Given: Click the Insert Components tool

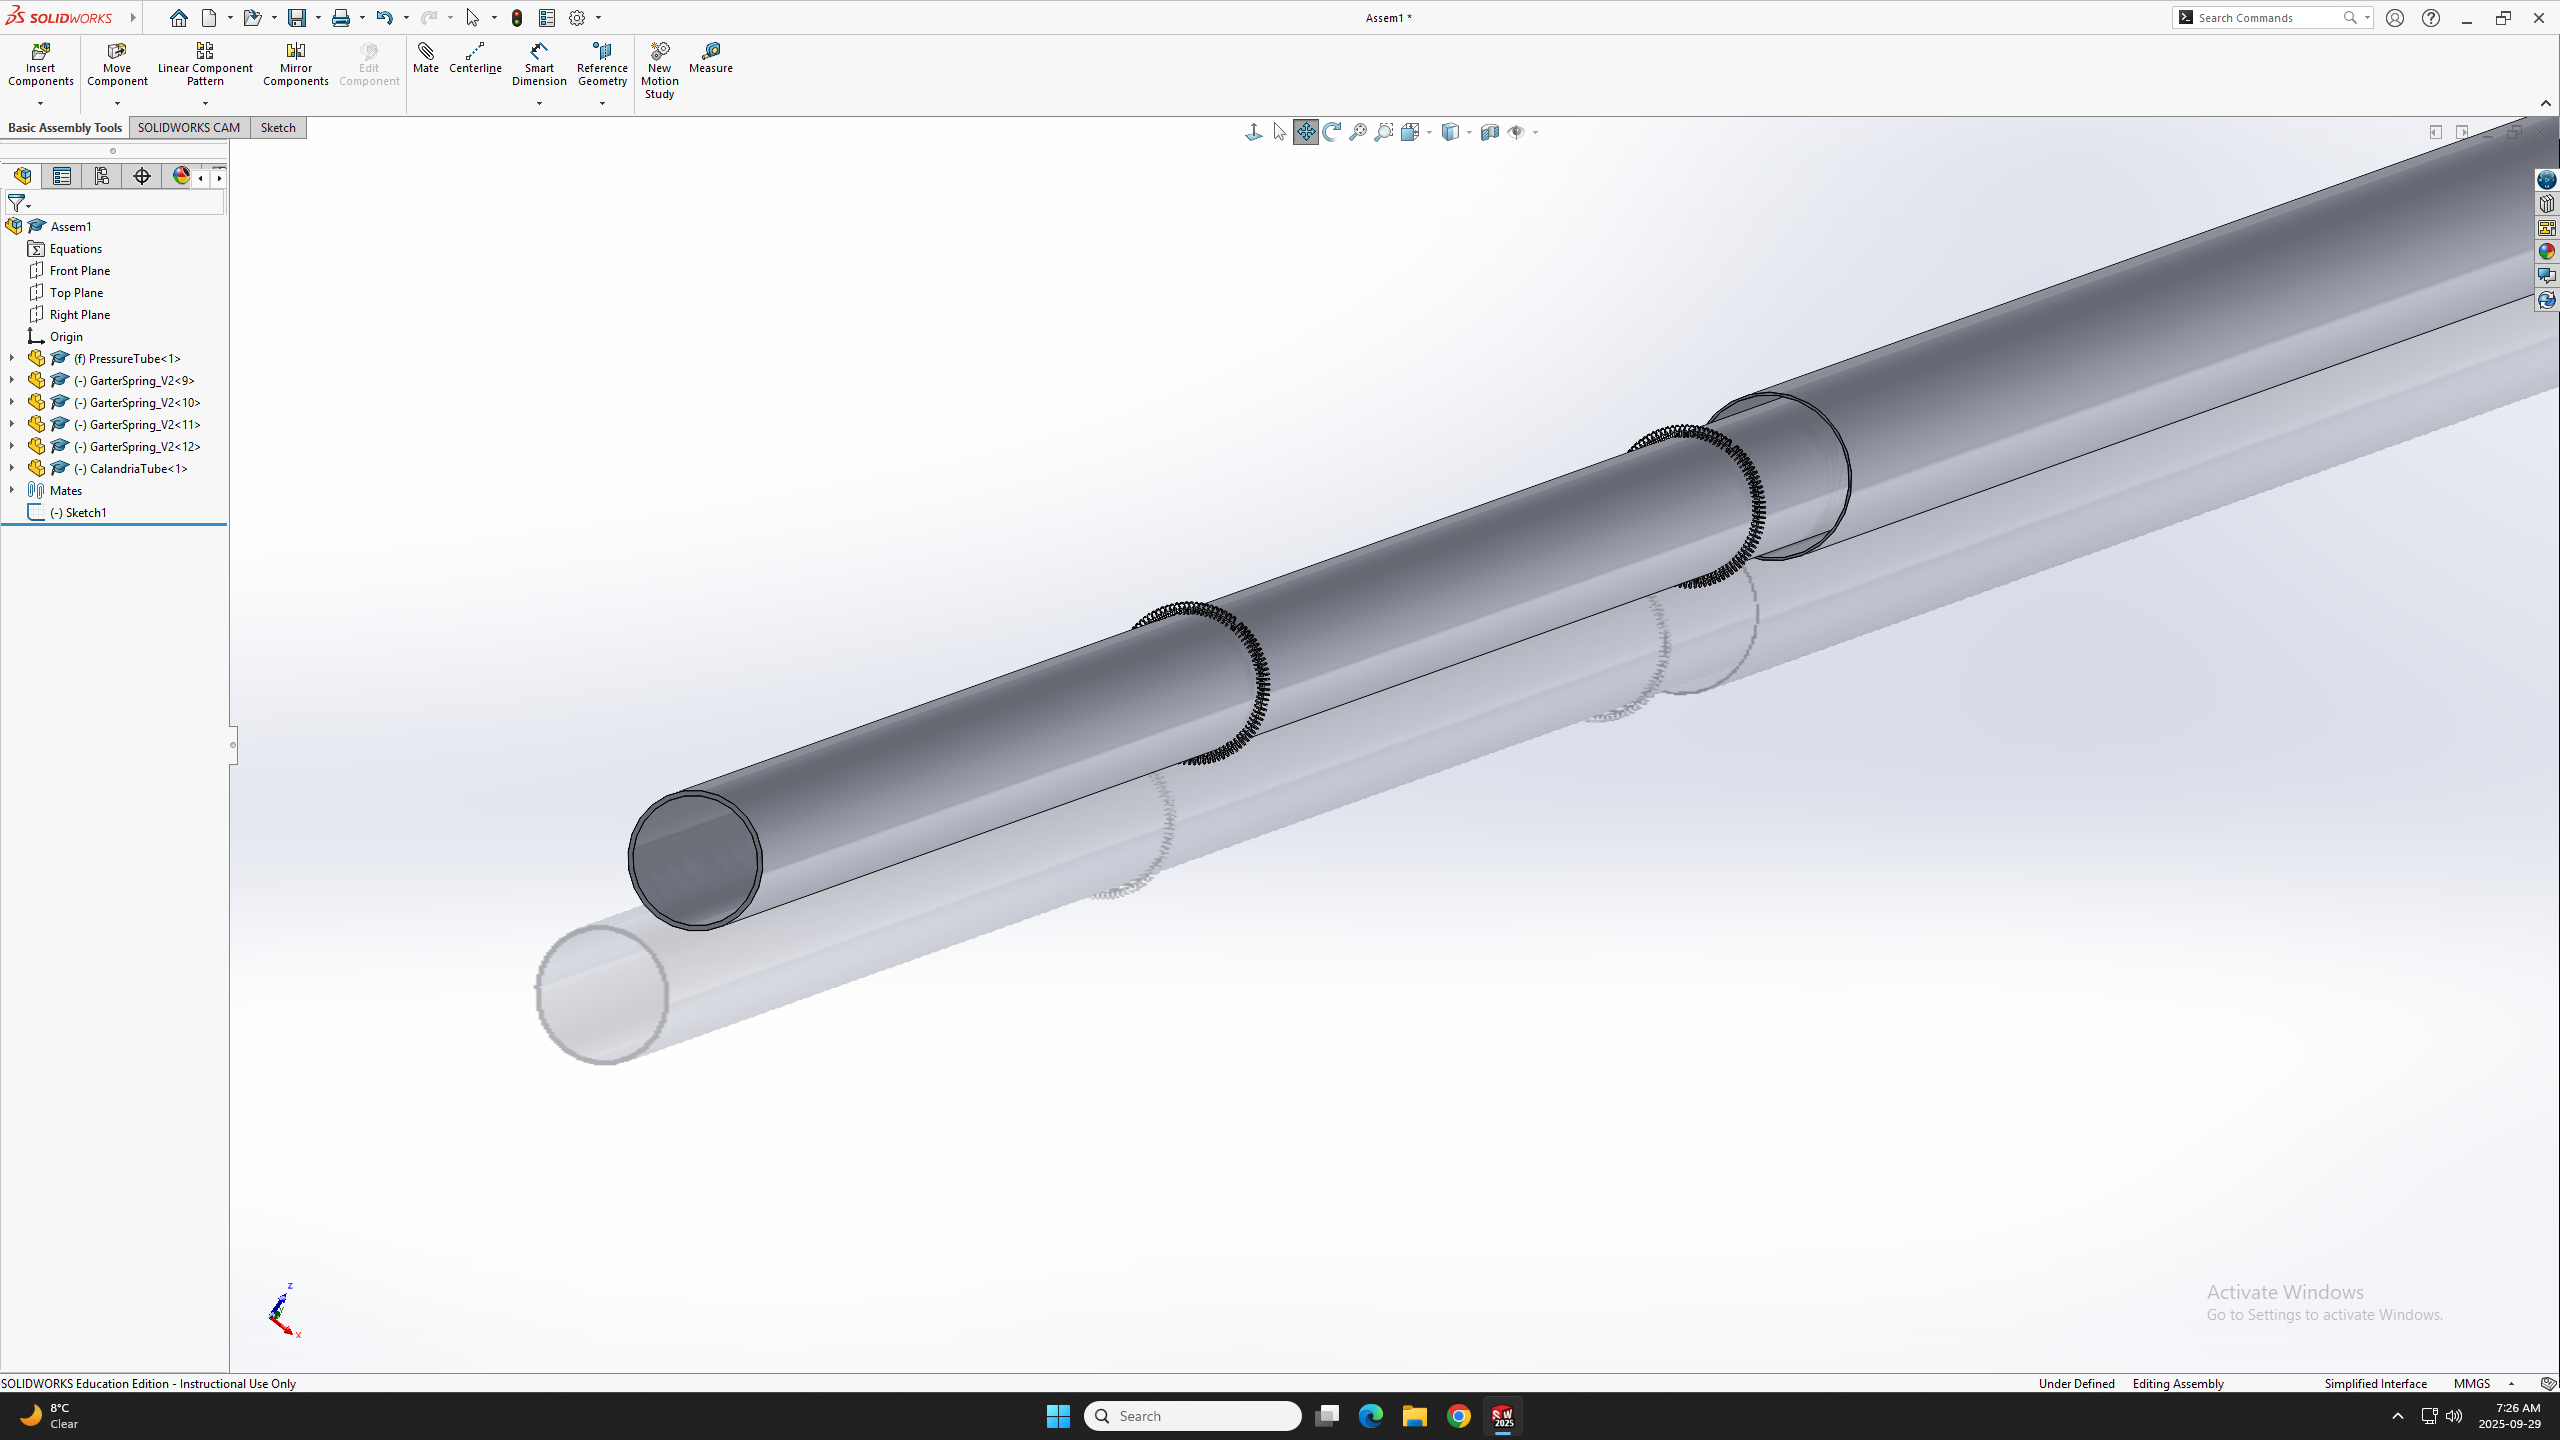Looking at the screenshot, I should click(41, 64).
